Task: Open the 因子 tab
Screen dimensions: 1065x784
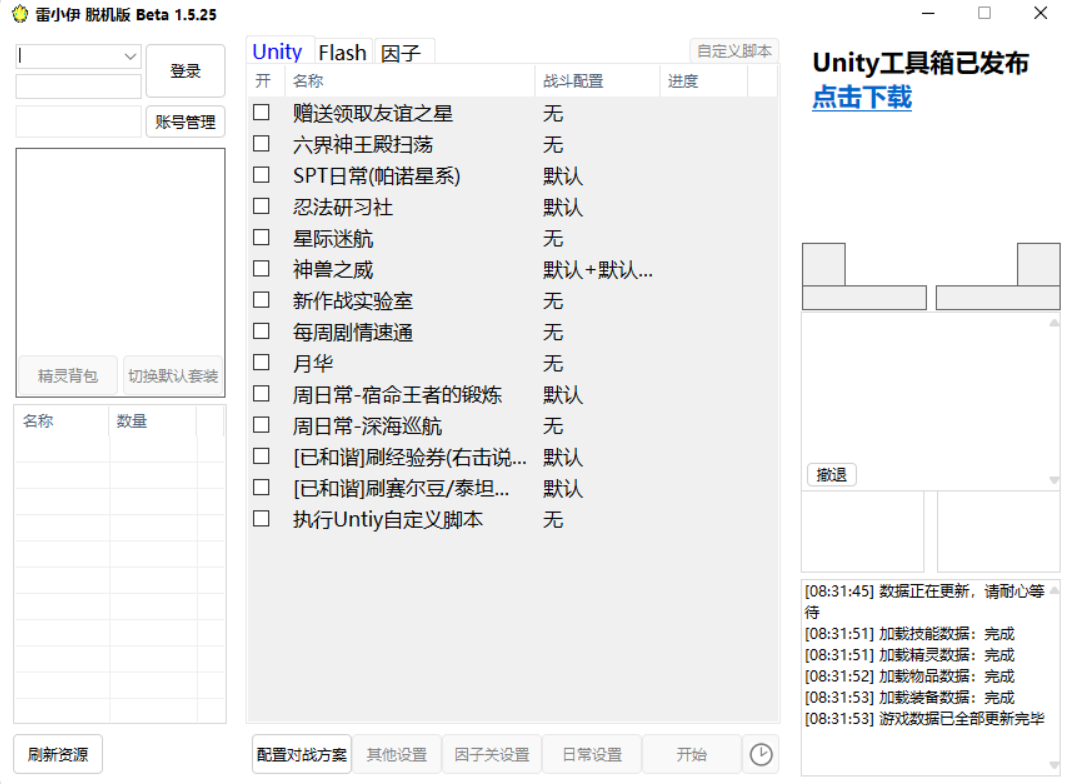Action: tap(401, 53)
